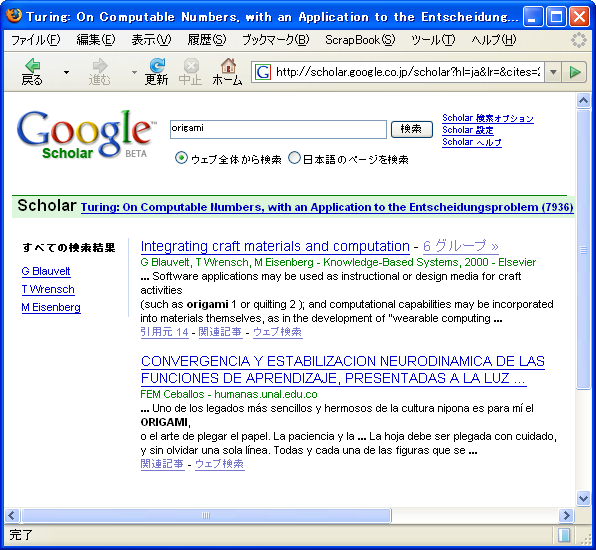Open the Forward button history dropdown
596x550 pixels.
click(x=134, y=72)
